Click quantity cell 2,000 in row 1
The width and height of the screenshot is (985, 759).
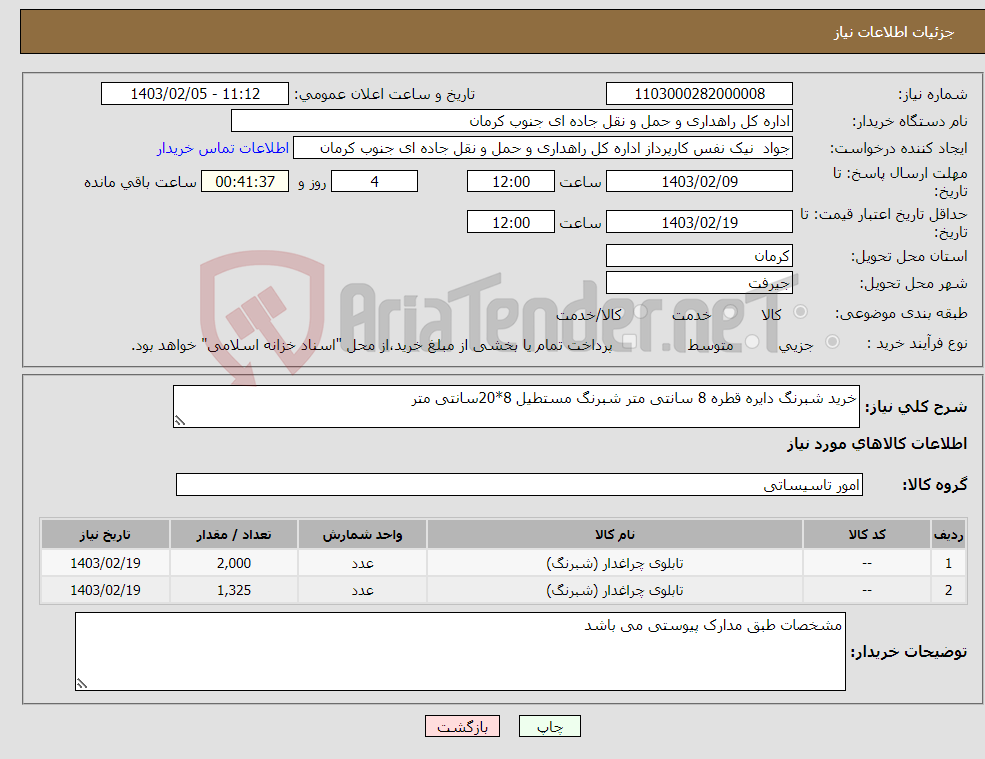[x=234, y=563]
